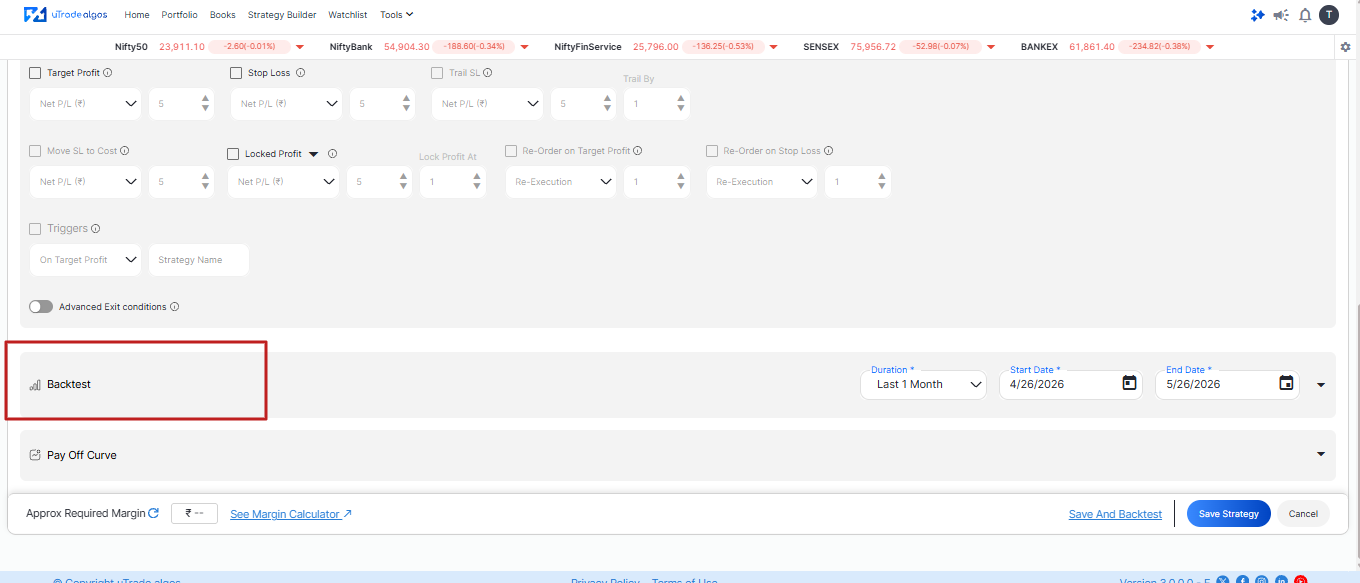Viewport: 1360px width, 583px height.
Task: Show info for Target Profit
Action: point(108,73)
